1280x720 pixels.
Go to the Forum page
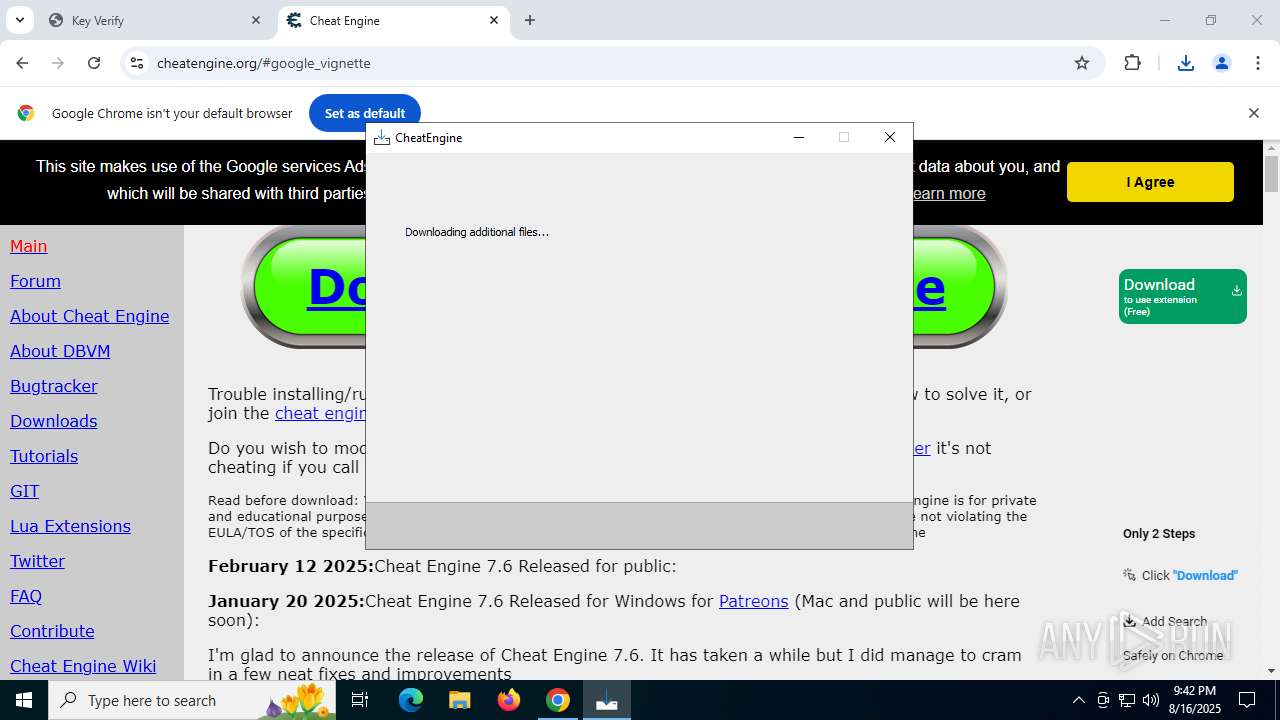[35, 281]
